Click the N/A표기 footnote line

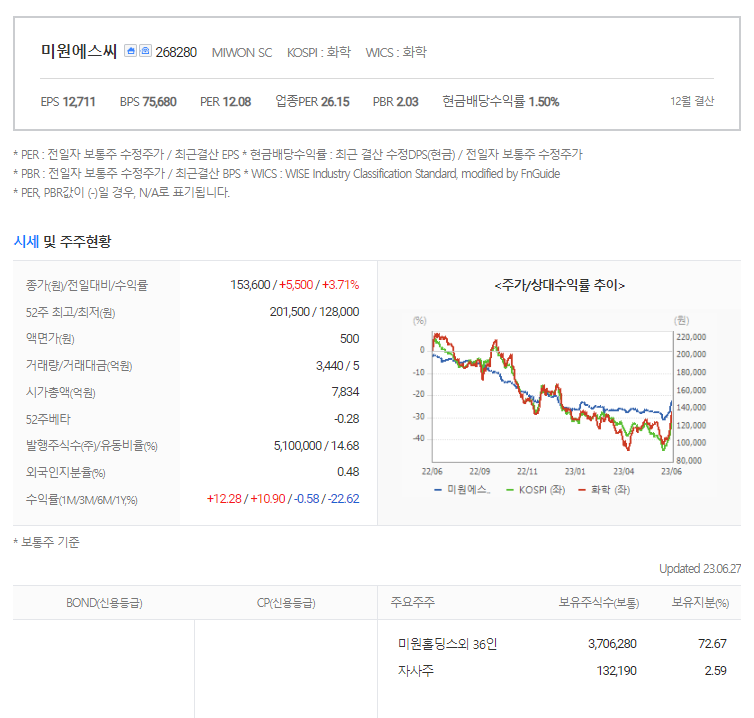[x=122, y=193]
